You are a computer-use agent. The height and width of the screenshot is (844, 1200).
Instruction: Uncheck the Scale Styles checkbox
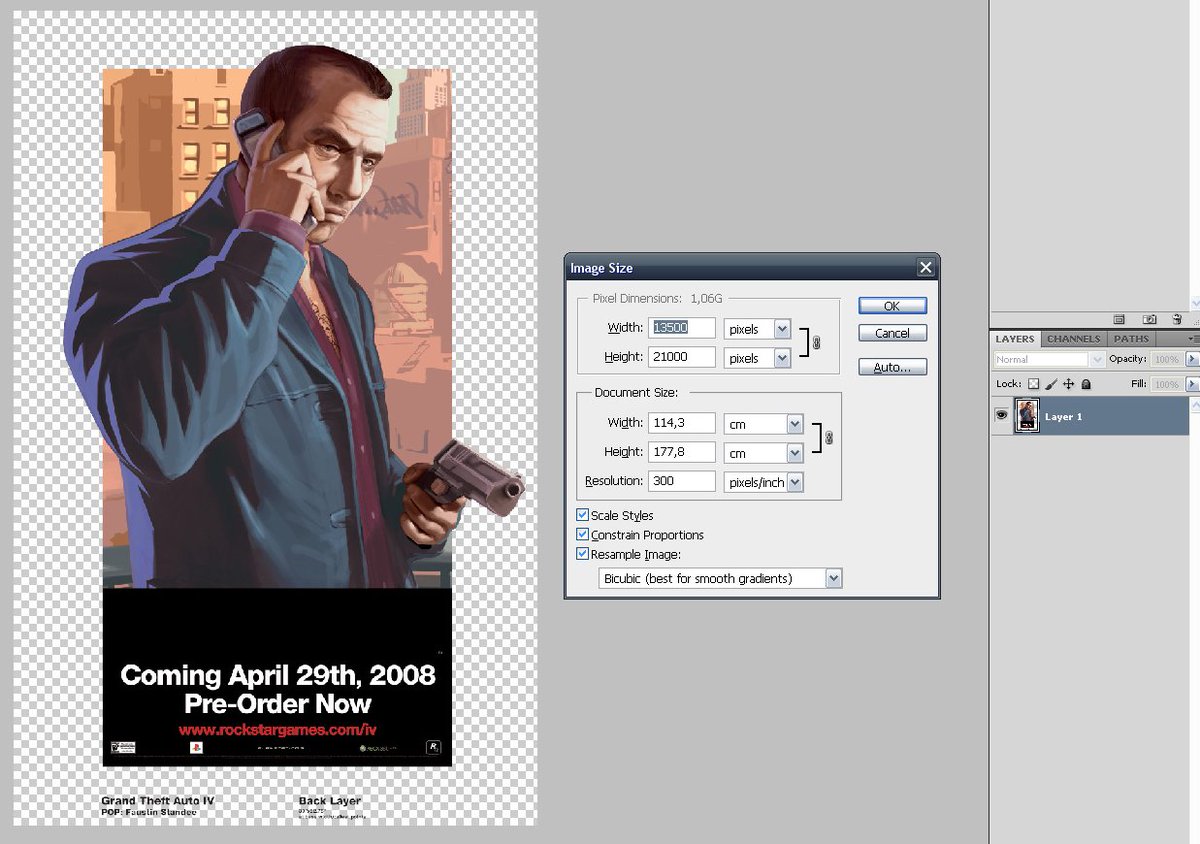click(583, 515)
